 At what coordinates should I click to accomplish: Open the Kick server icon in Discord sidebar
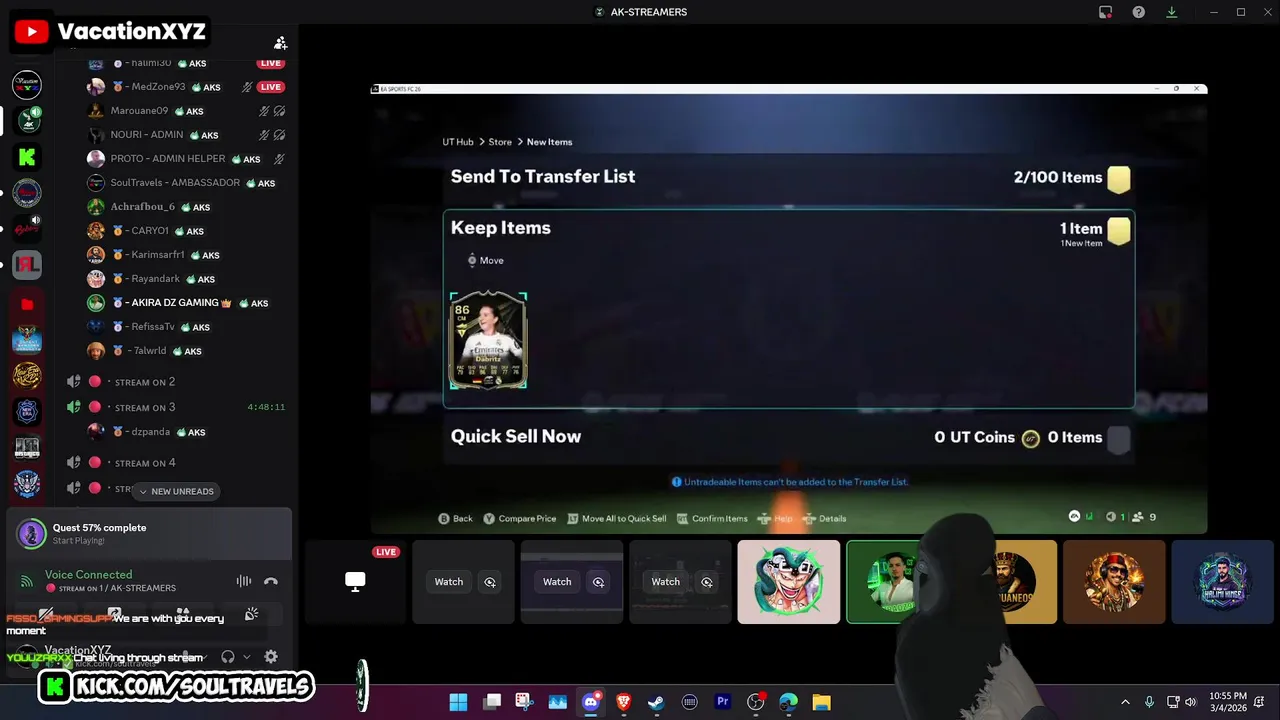tap(27, 156)
